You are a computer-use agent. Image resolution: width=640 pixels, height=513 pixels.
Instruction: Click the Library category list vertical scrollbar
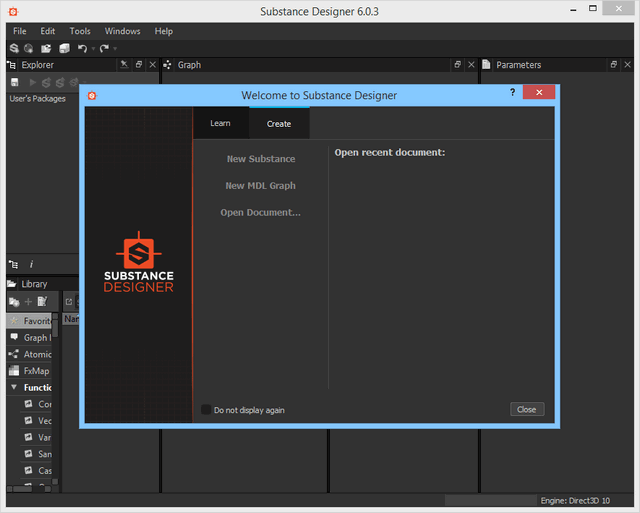(55, 400)
